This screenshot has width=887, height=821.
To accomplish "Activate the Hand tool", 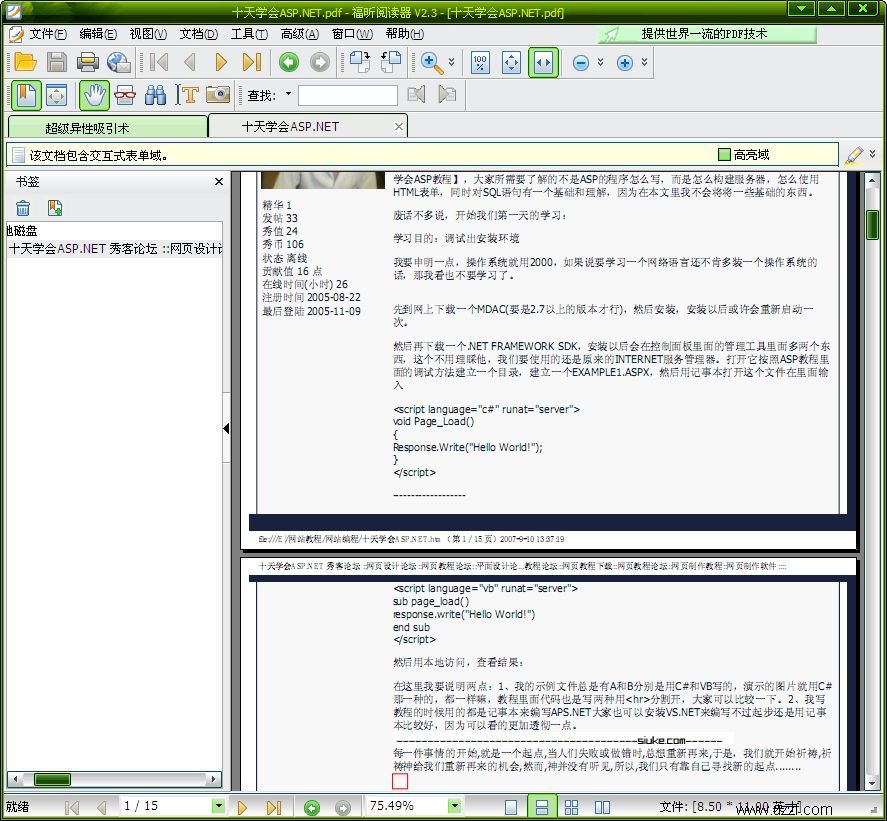I will (94, 95).
